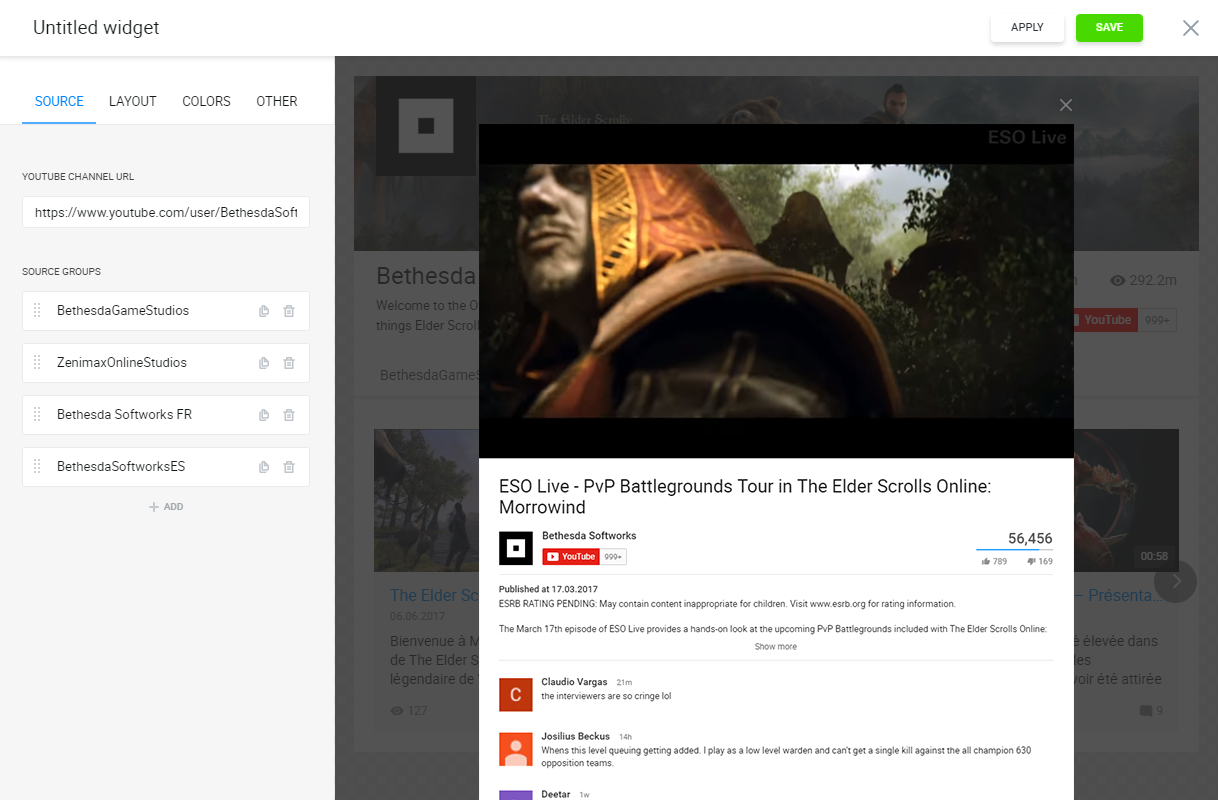
Task: Duplicate the Bethesda Softworks FR group
Action: coord(264,415)
